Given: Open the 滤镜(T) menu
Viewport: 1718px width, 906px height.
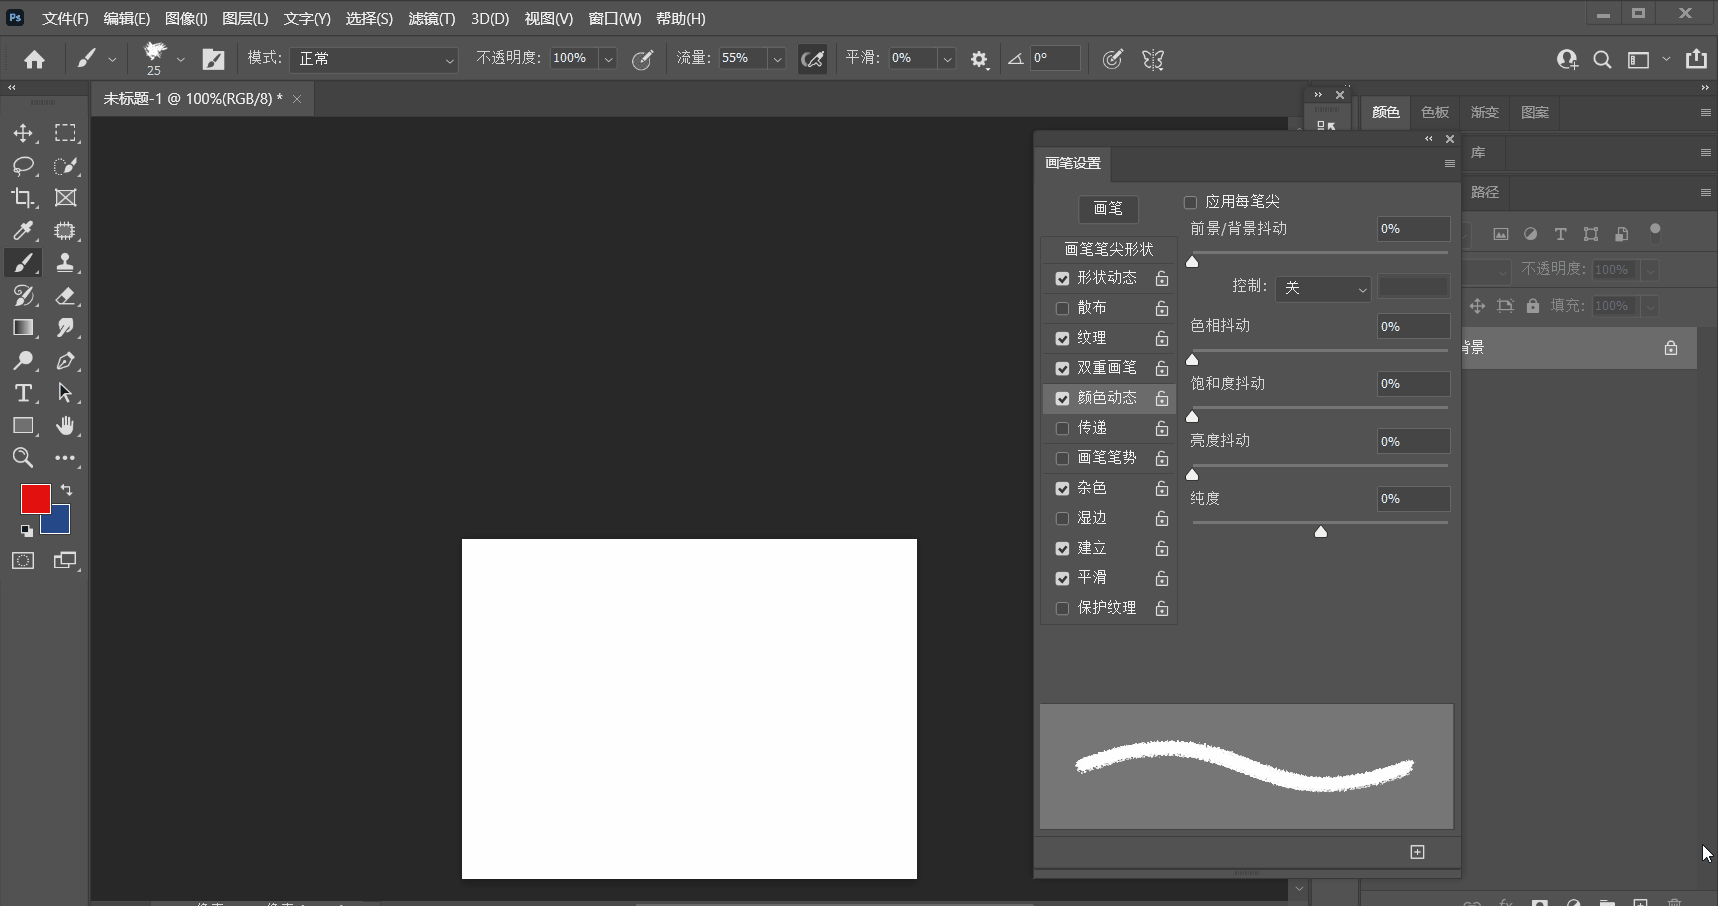Looking at the screenshot, I should [431, 19].
